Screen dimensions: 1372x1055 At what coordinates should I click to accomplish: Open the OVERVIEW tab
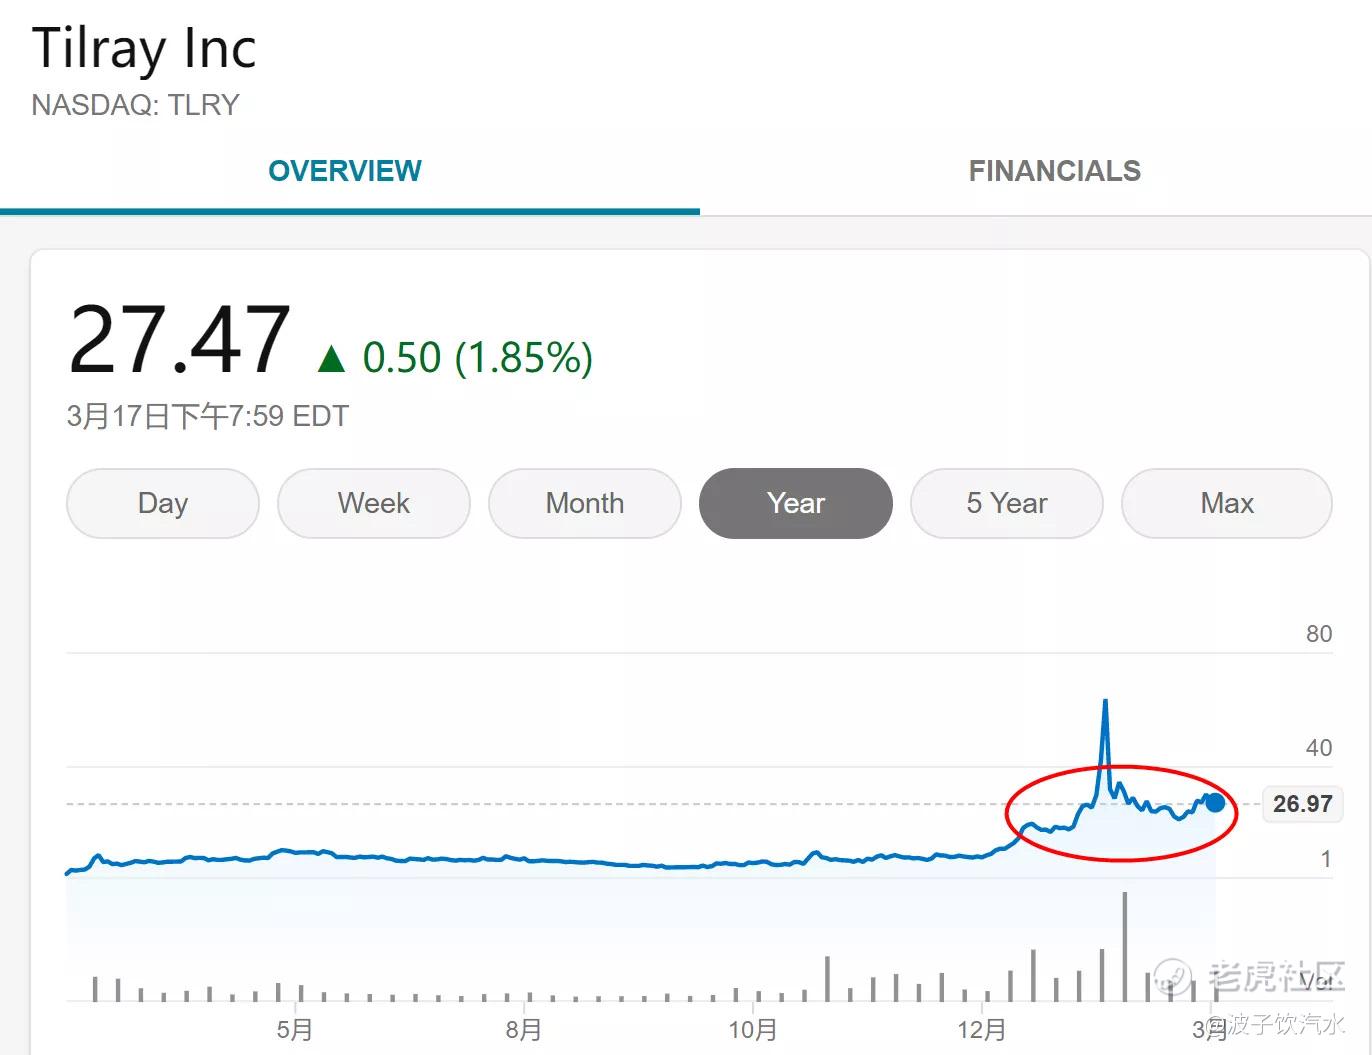pos(345,171)
